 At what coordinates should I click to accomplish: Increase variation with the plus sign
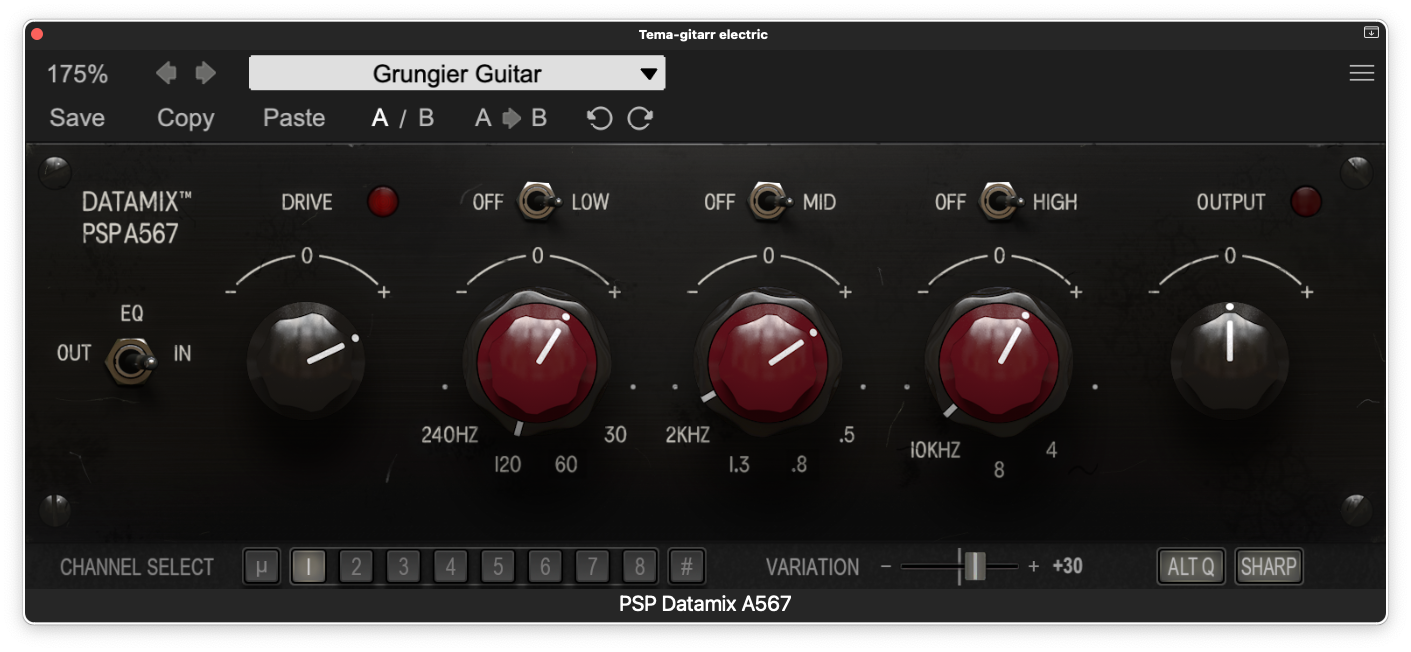pyautogui.click(x=1033, y=567)
